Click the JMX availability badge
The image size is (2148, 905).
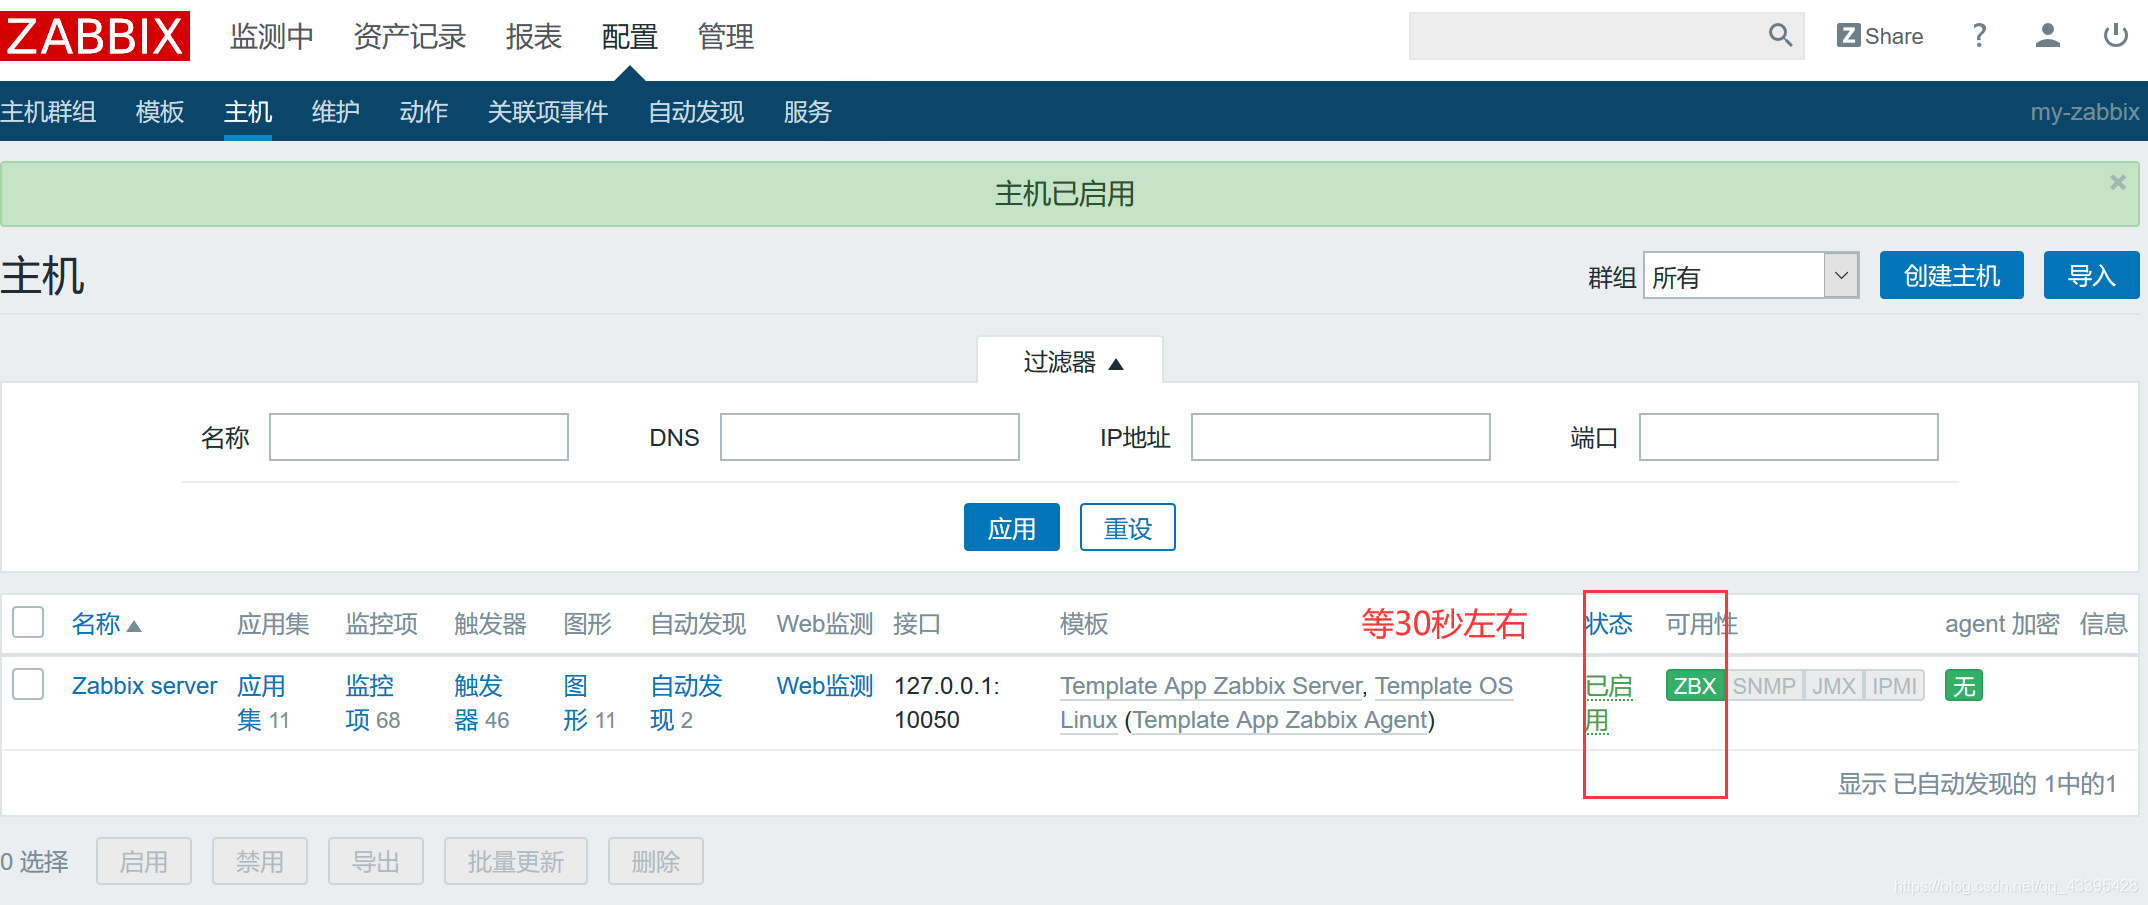tap(1833, 686)
